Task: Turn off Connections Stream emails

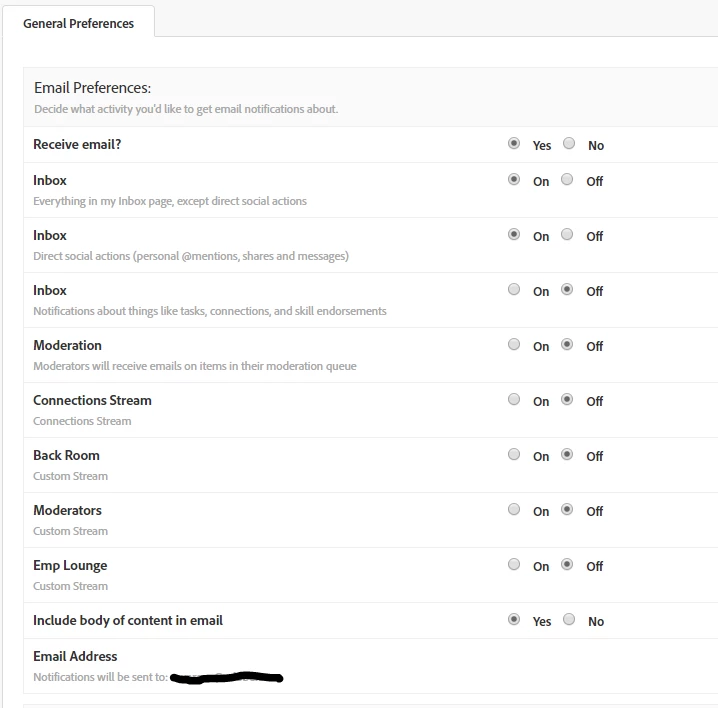Action: (567, 399)
